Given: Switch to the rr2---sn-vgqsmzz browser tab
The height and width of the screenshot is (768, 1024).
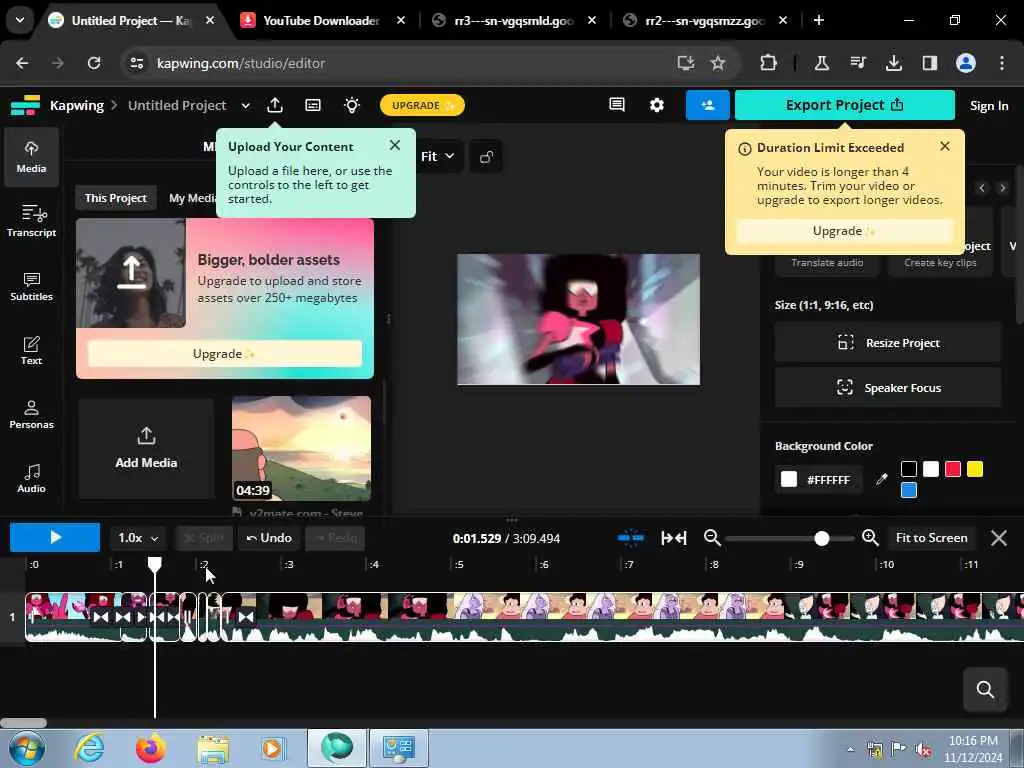Looking at the screenshot, I should tap(704, 20).
